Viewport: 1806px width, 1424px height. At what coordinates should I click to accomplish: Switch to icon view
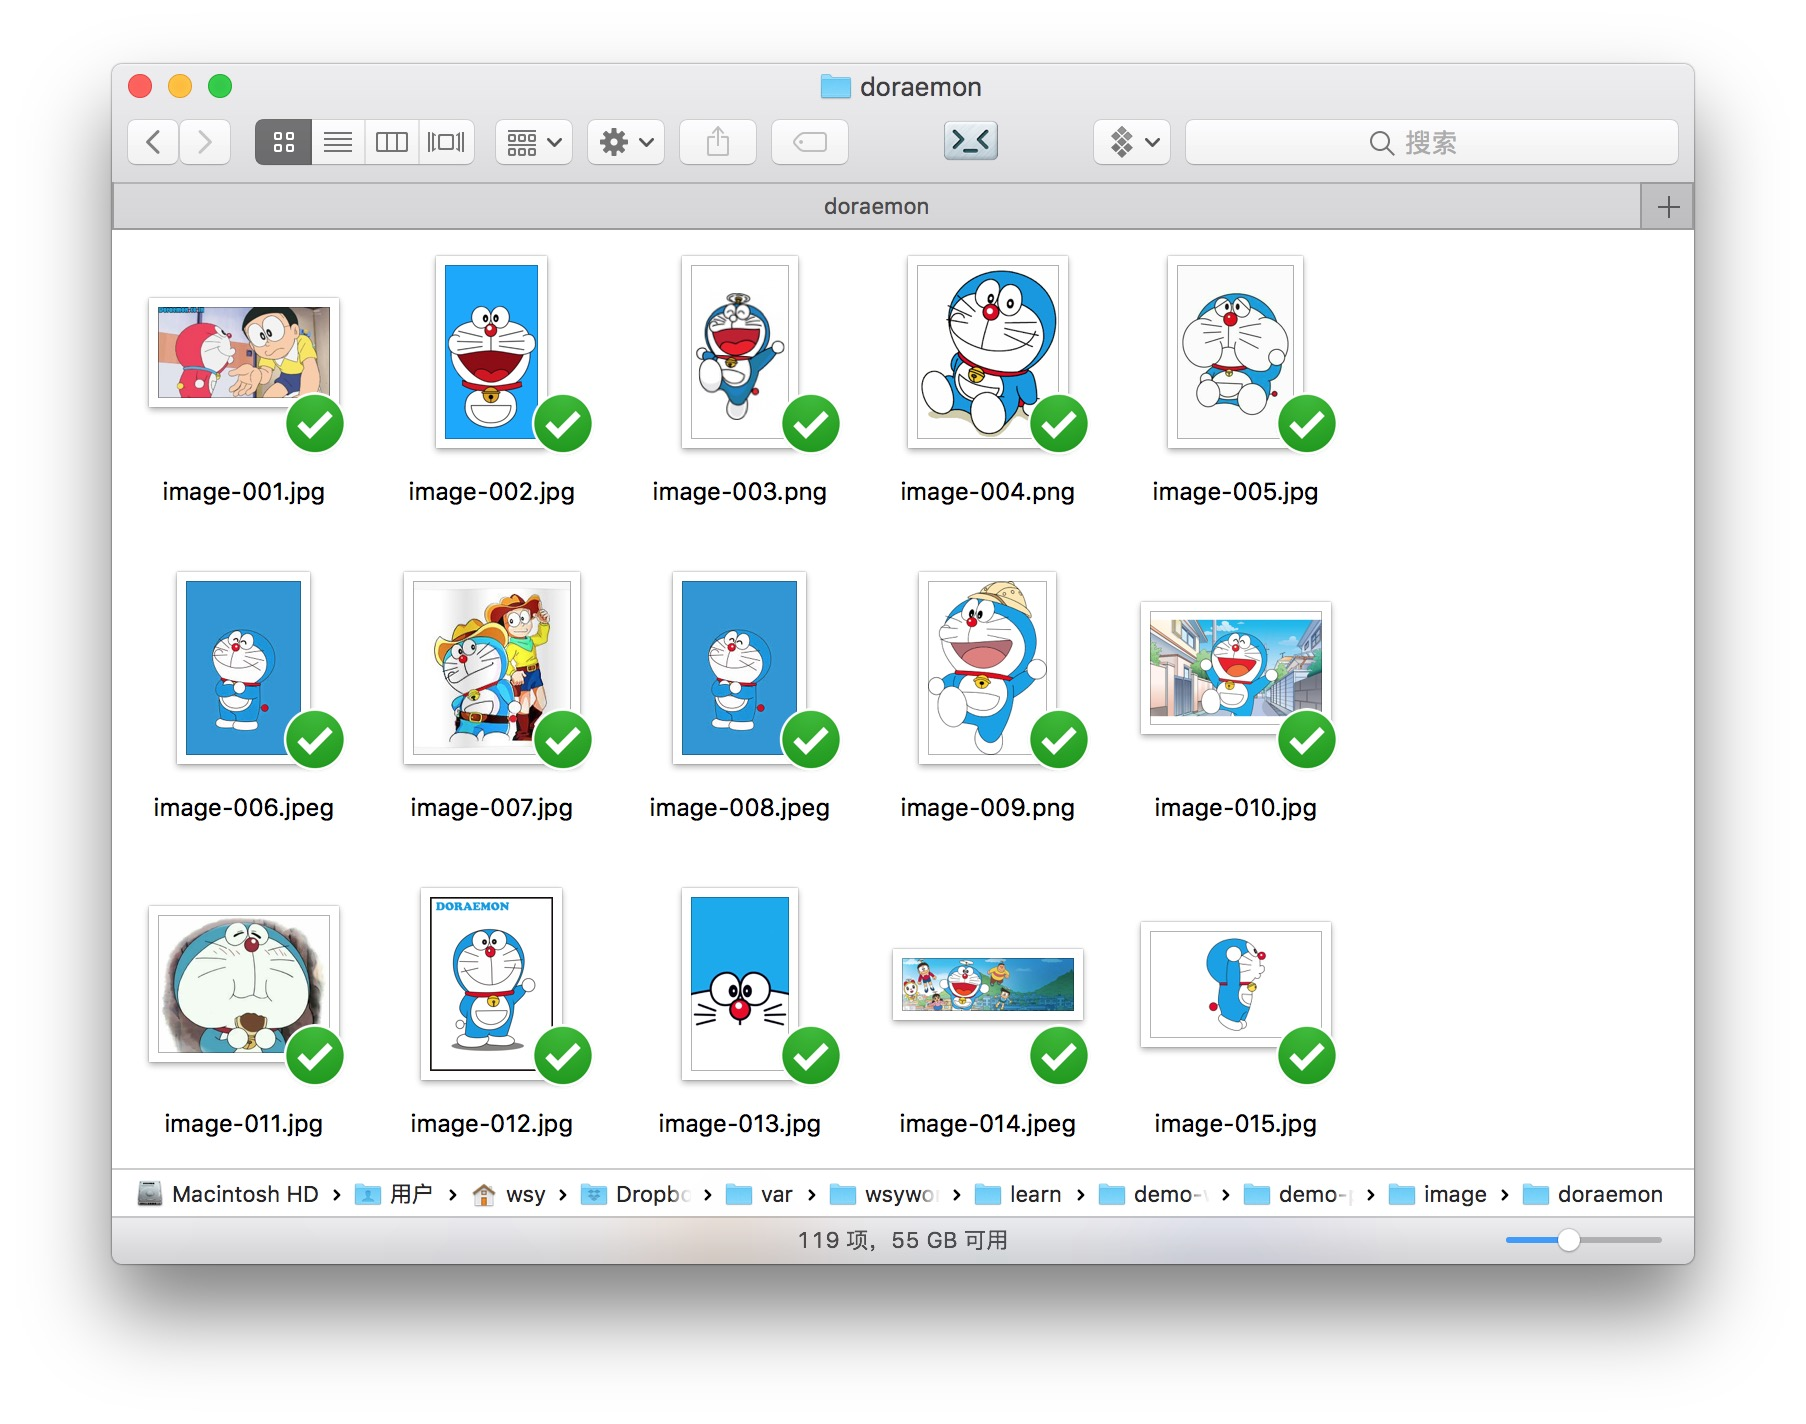tap(283, 142)
